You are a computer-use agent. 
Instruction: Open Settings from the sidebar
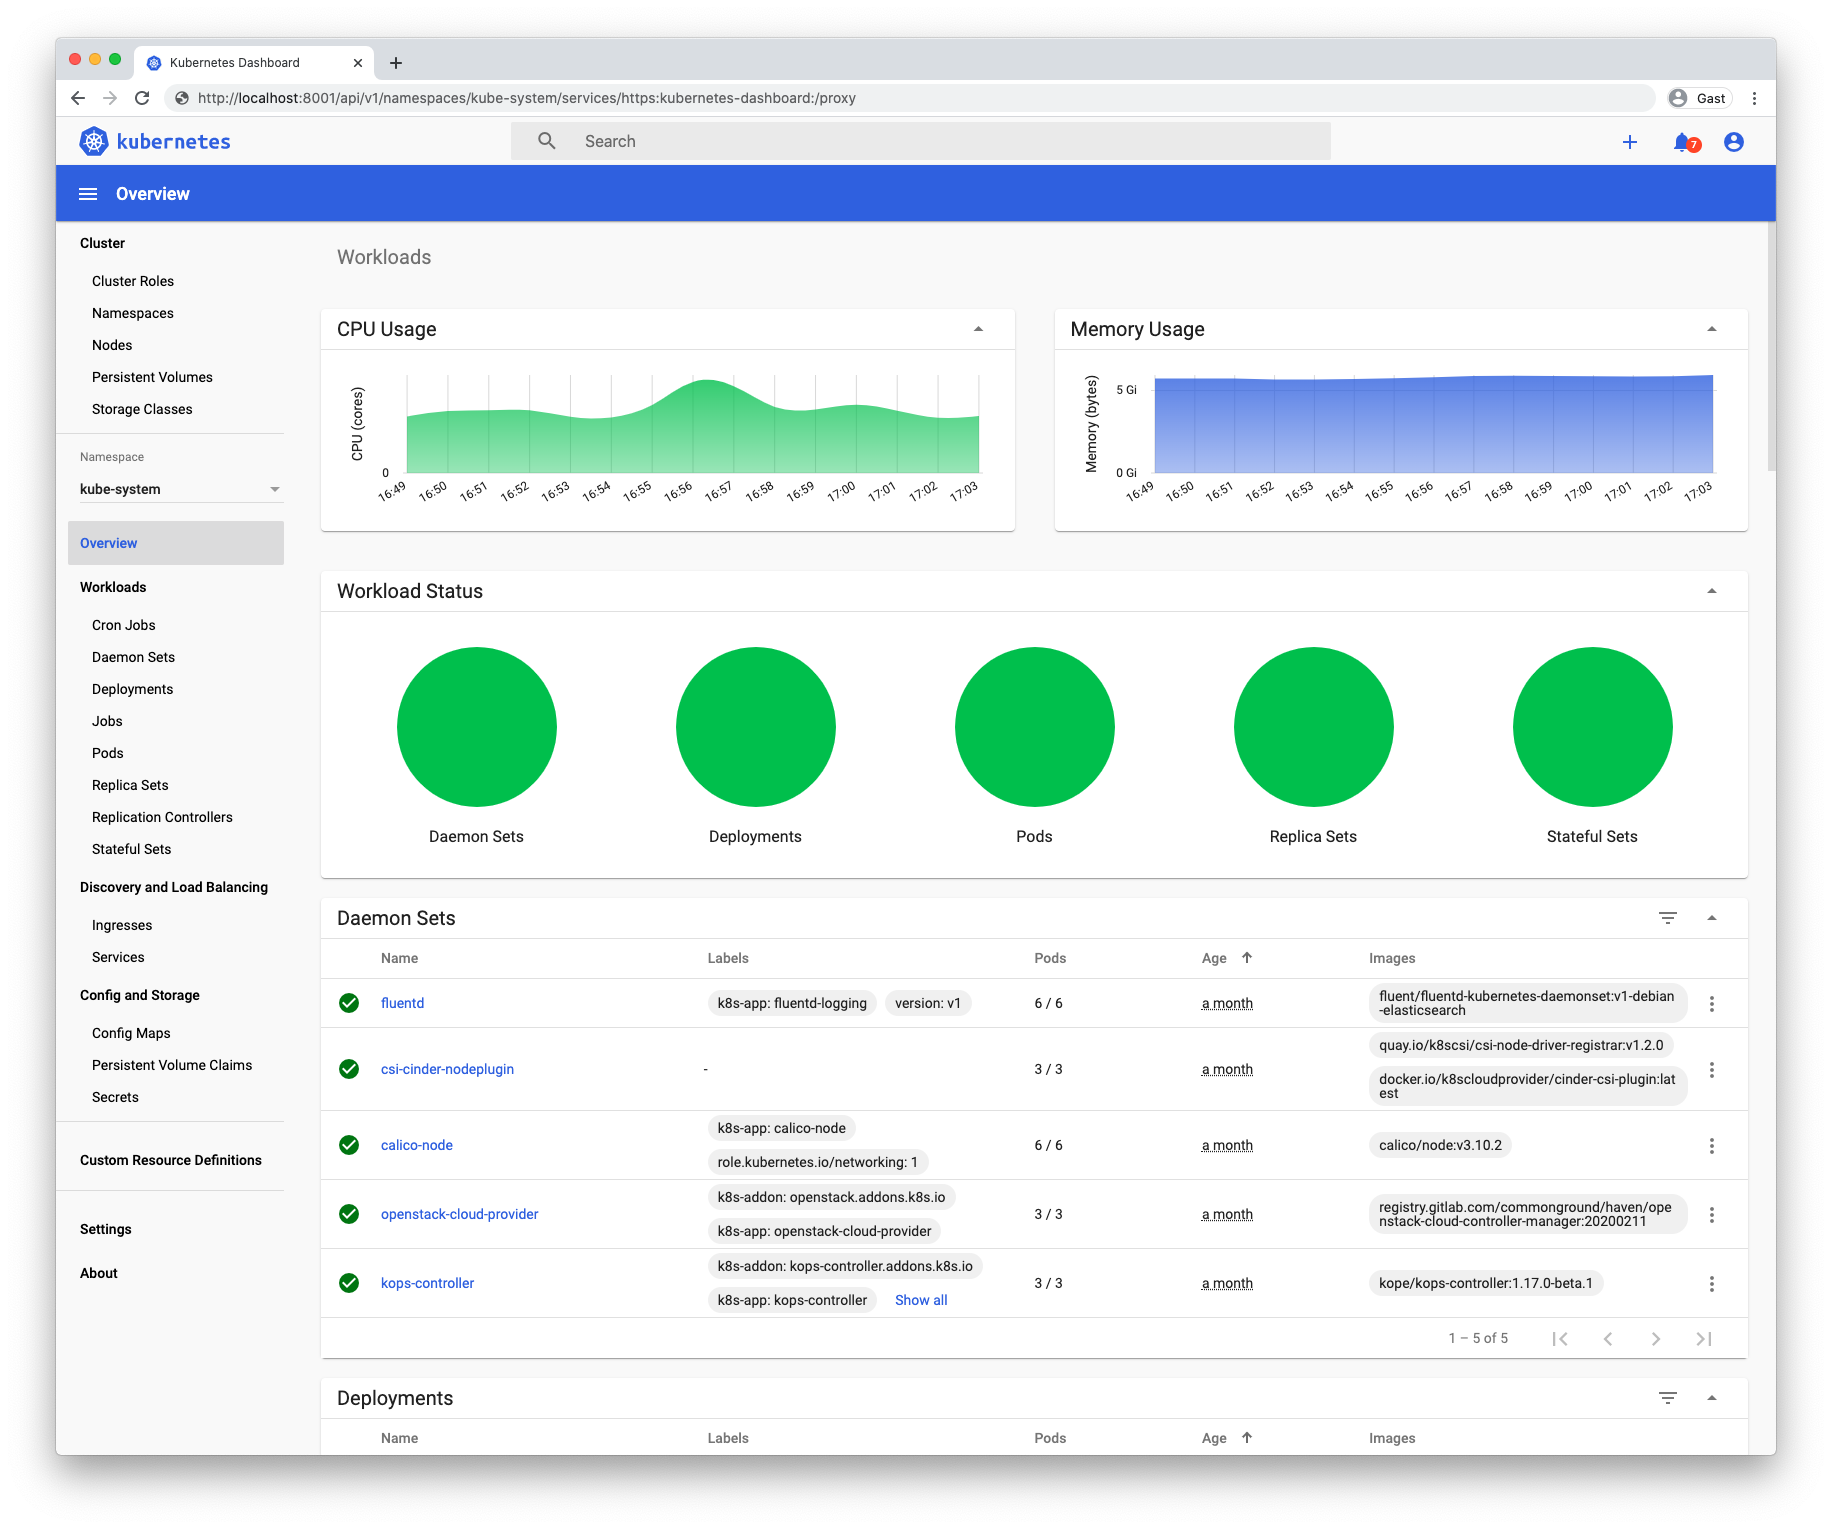tap(105, 1228)
